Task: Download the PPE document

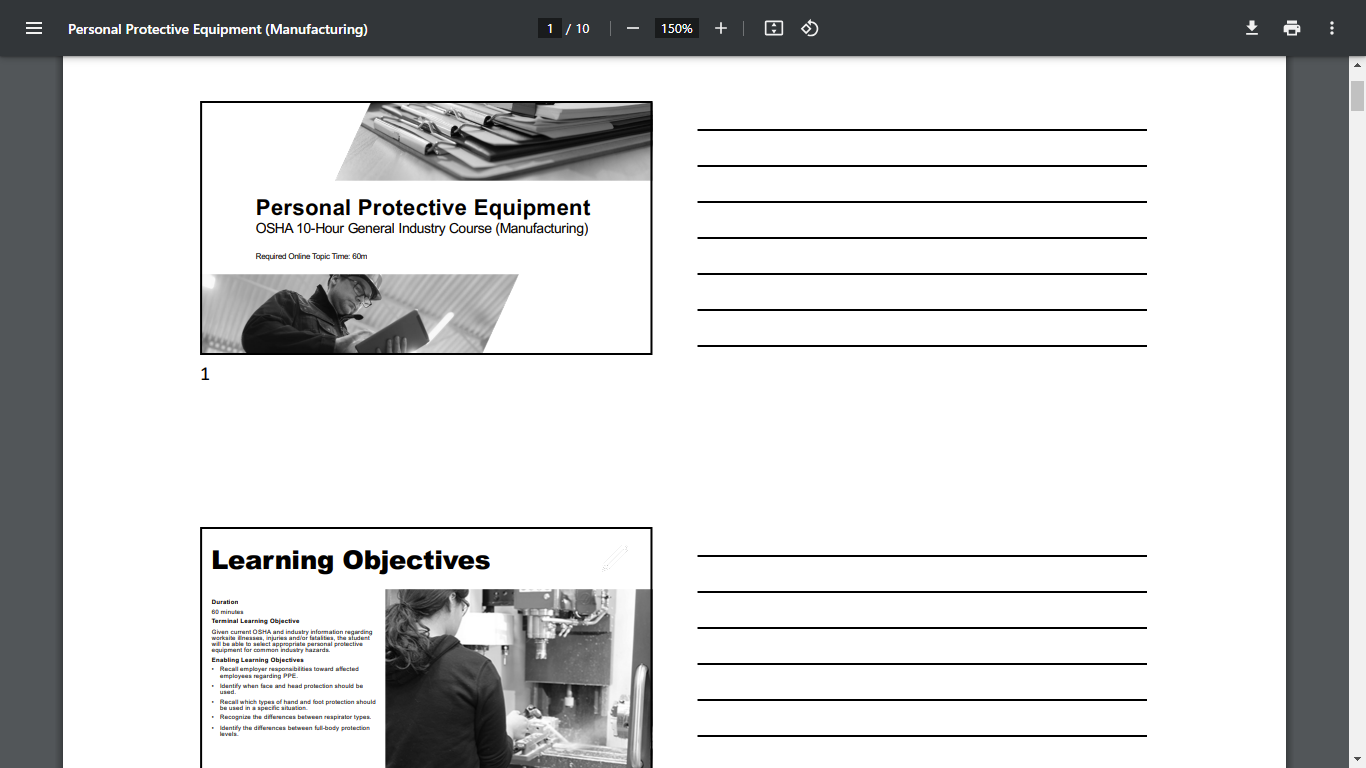Action: click(x=1251, y=28)
